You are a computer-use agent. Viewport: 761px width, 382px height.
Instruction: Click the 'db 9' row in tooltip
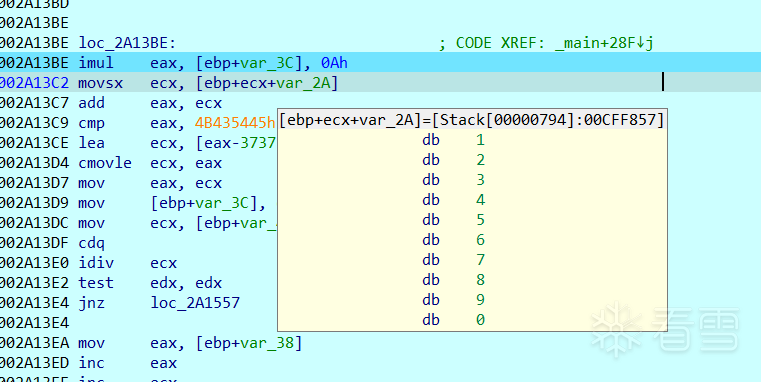pos(454,299)
